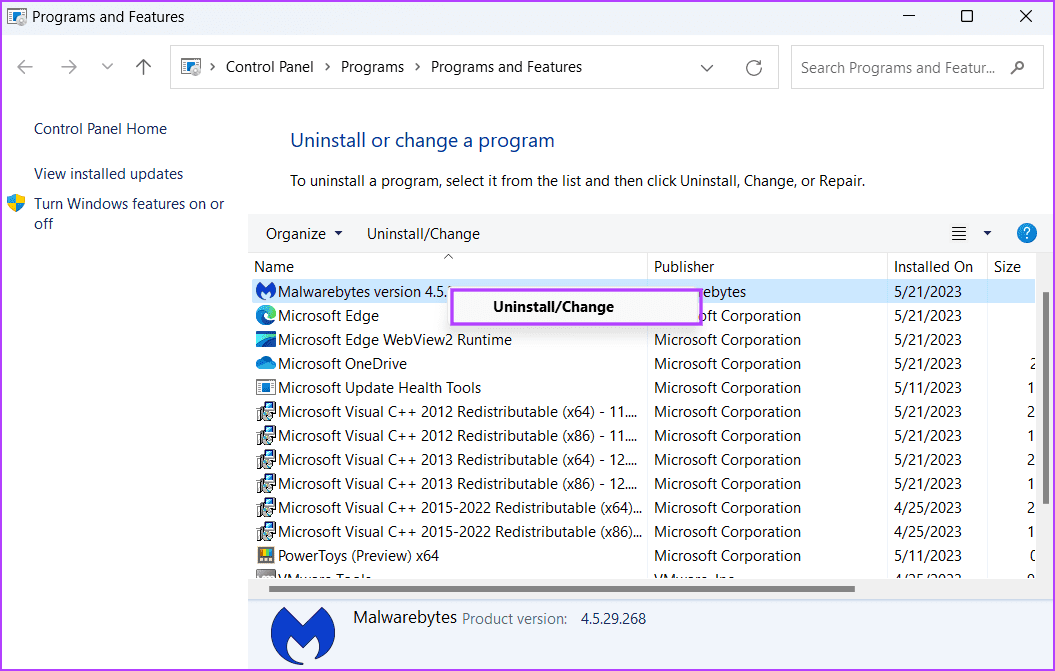Click the large Malwarebytes logo in details pane
Screen dimensions: 1055x671
click(303, 635)
